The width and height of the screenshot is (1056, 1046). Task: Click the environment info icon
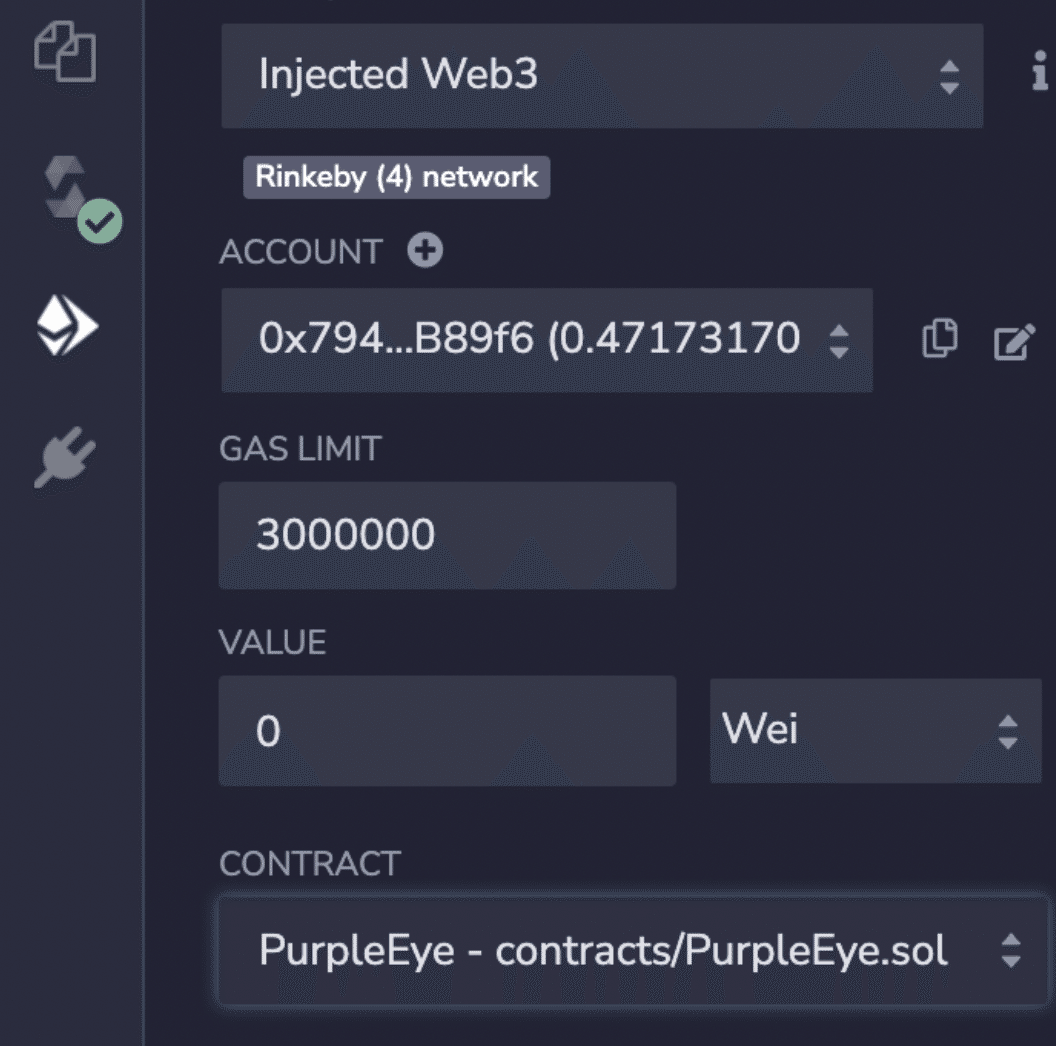click(1039, 75)
